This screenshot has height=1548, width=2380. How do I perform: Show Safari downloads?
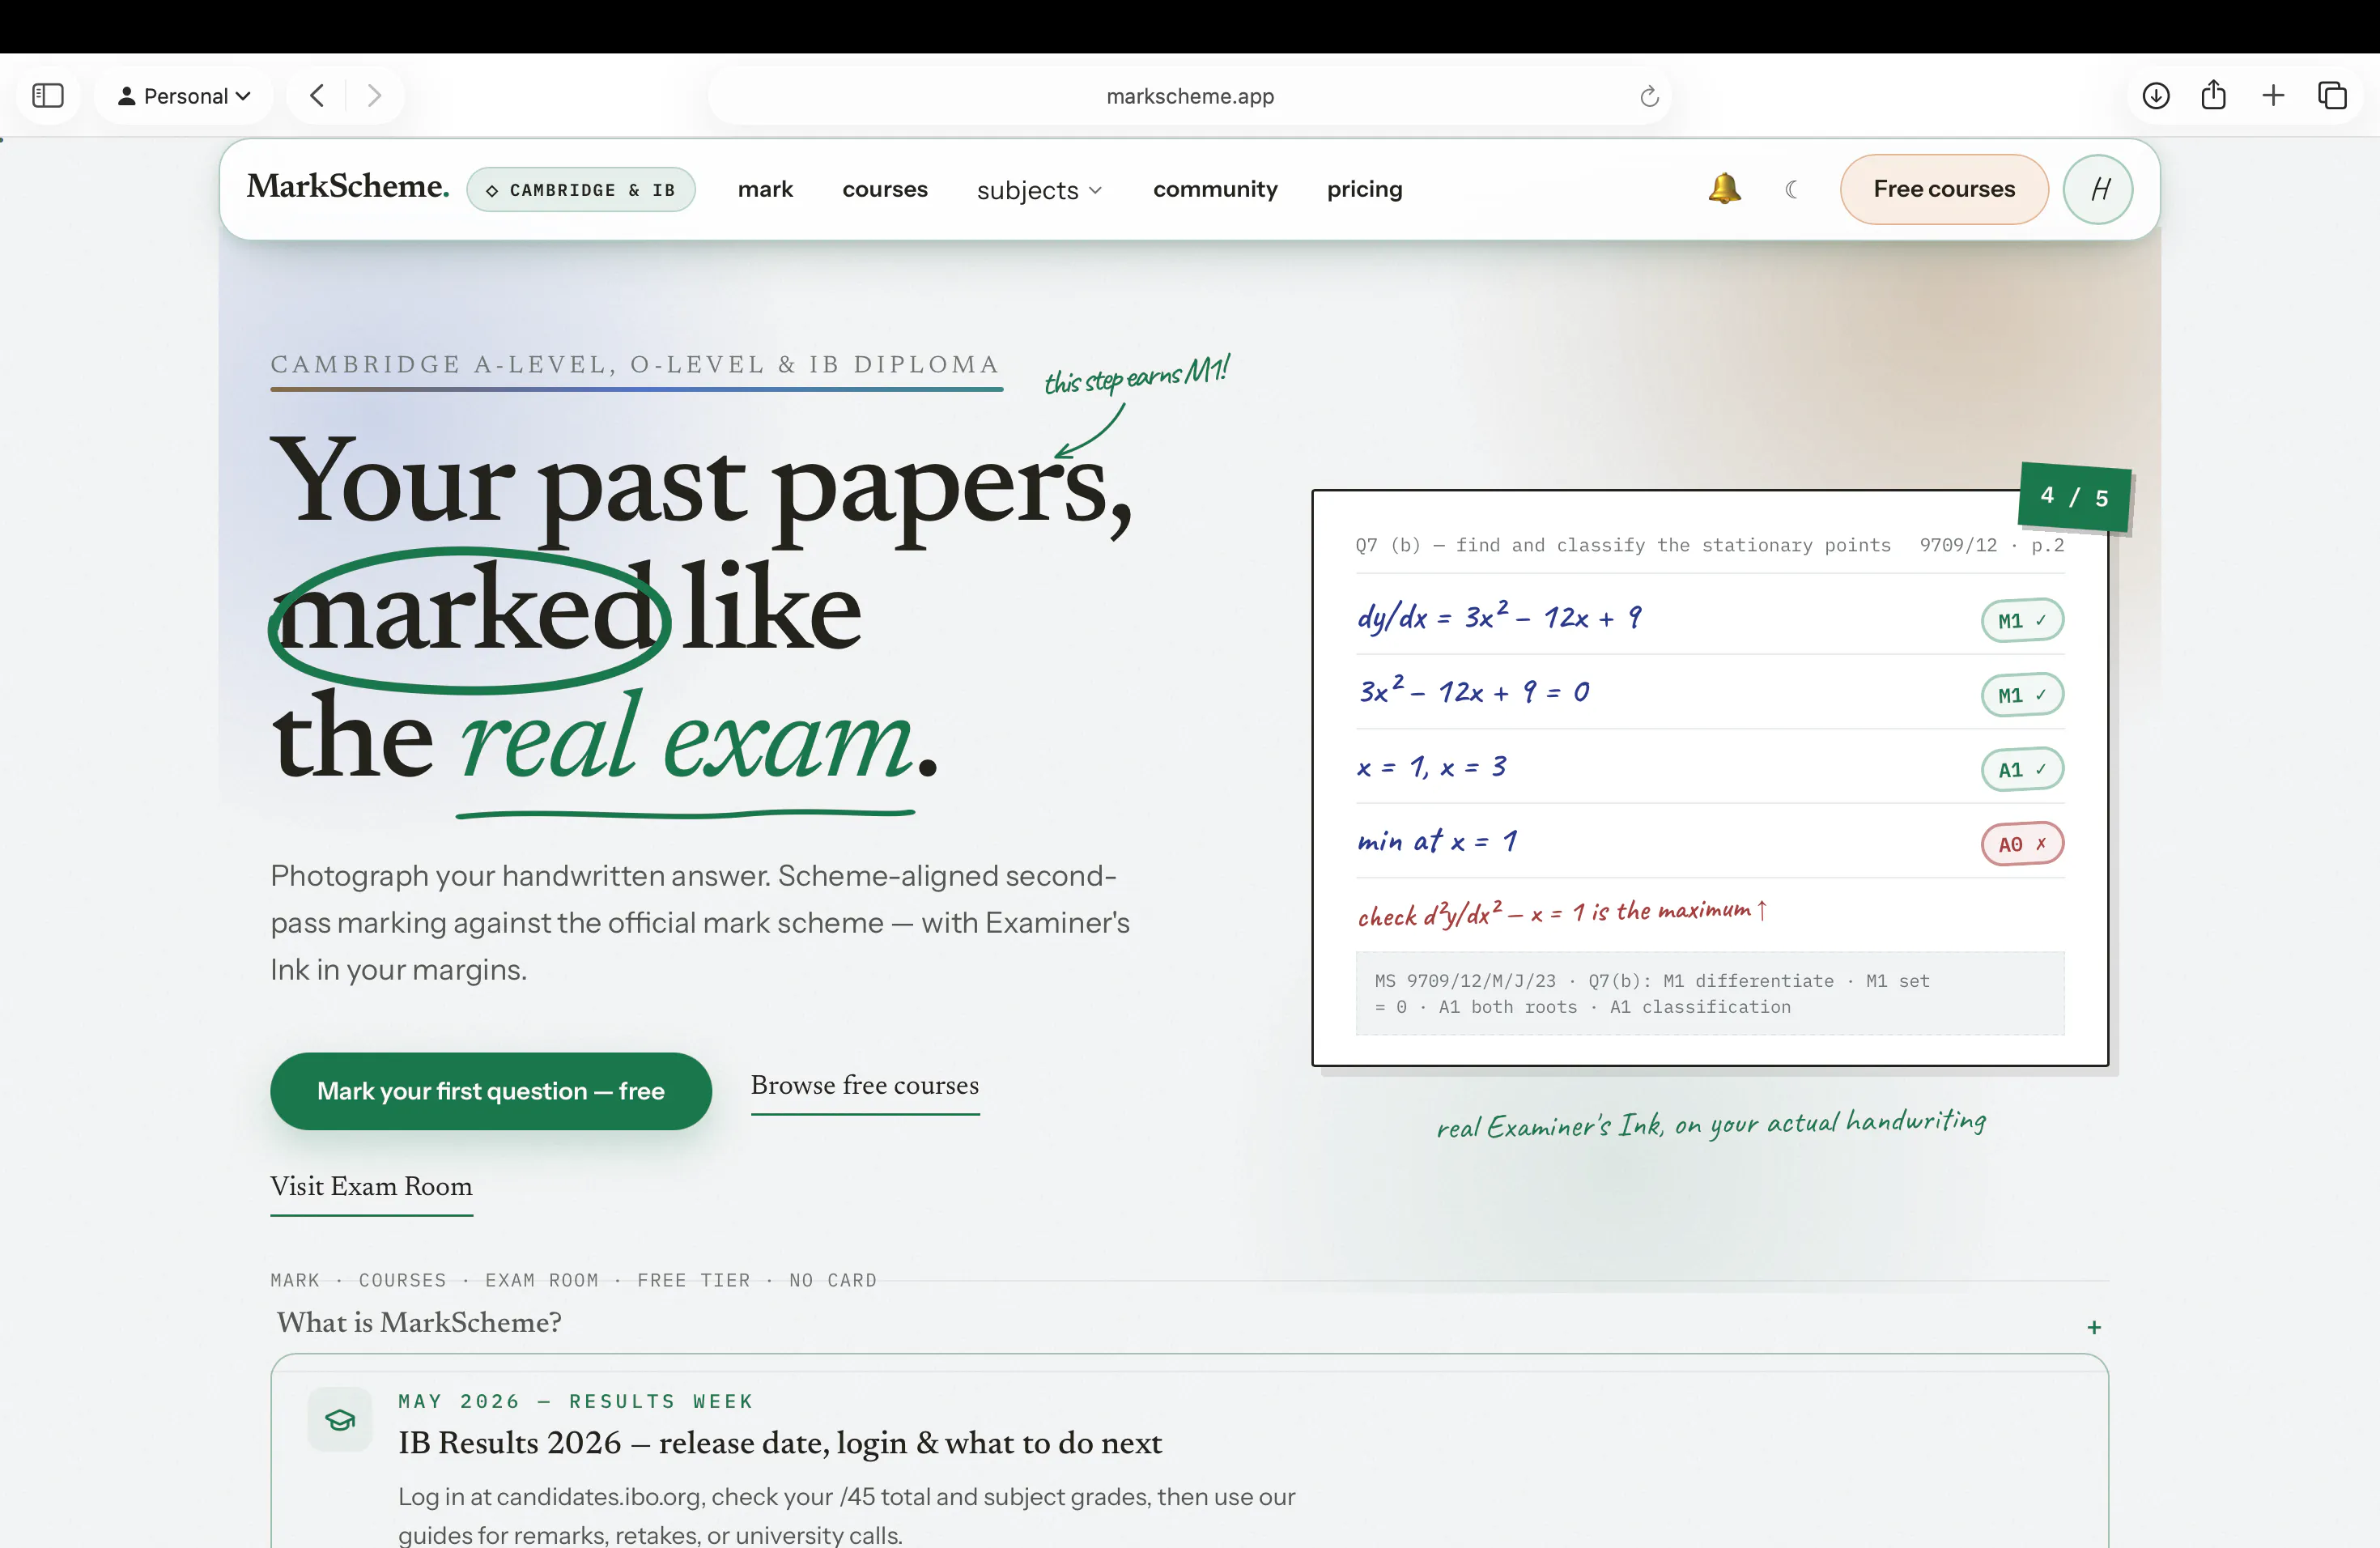pos(2156,96)
